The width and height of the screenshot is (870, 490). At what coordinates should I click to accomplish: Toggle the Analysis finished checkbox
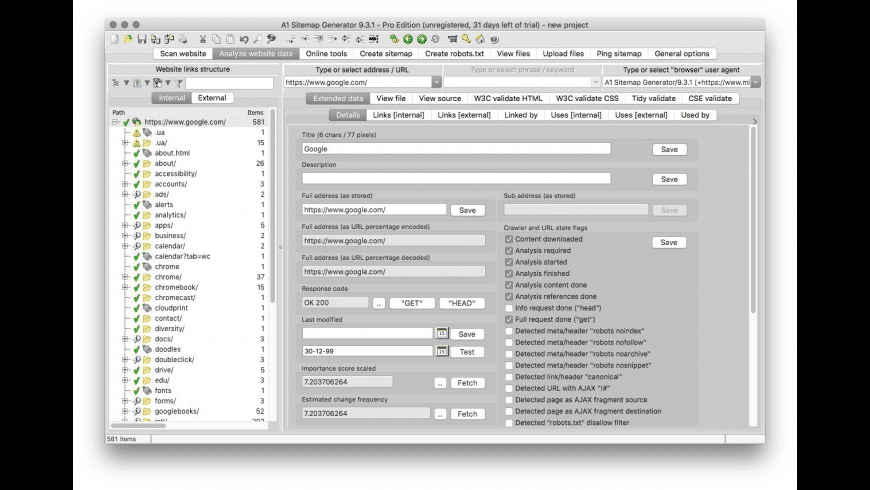[509, 274]
